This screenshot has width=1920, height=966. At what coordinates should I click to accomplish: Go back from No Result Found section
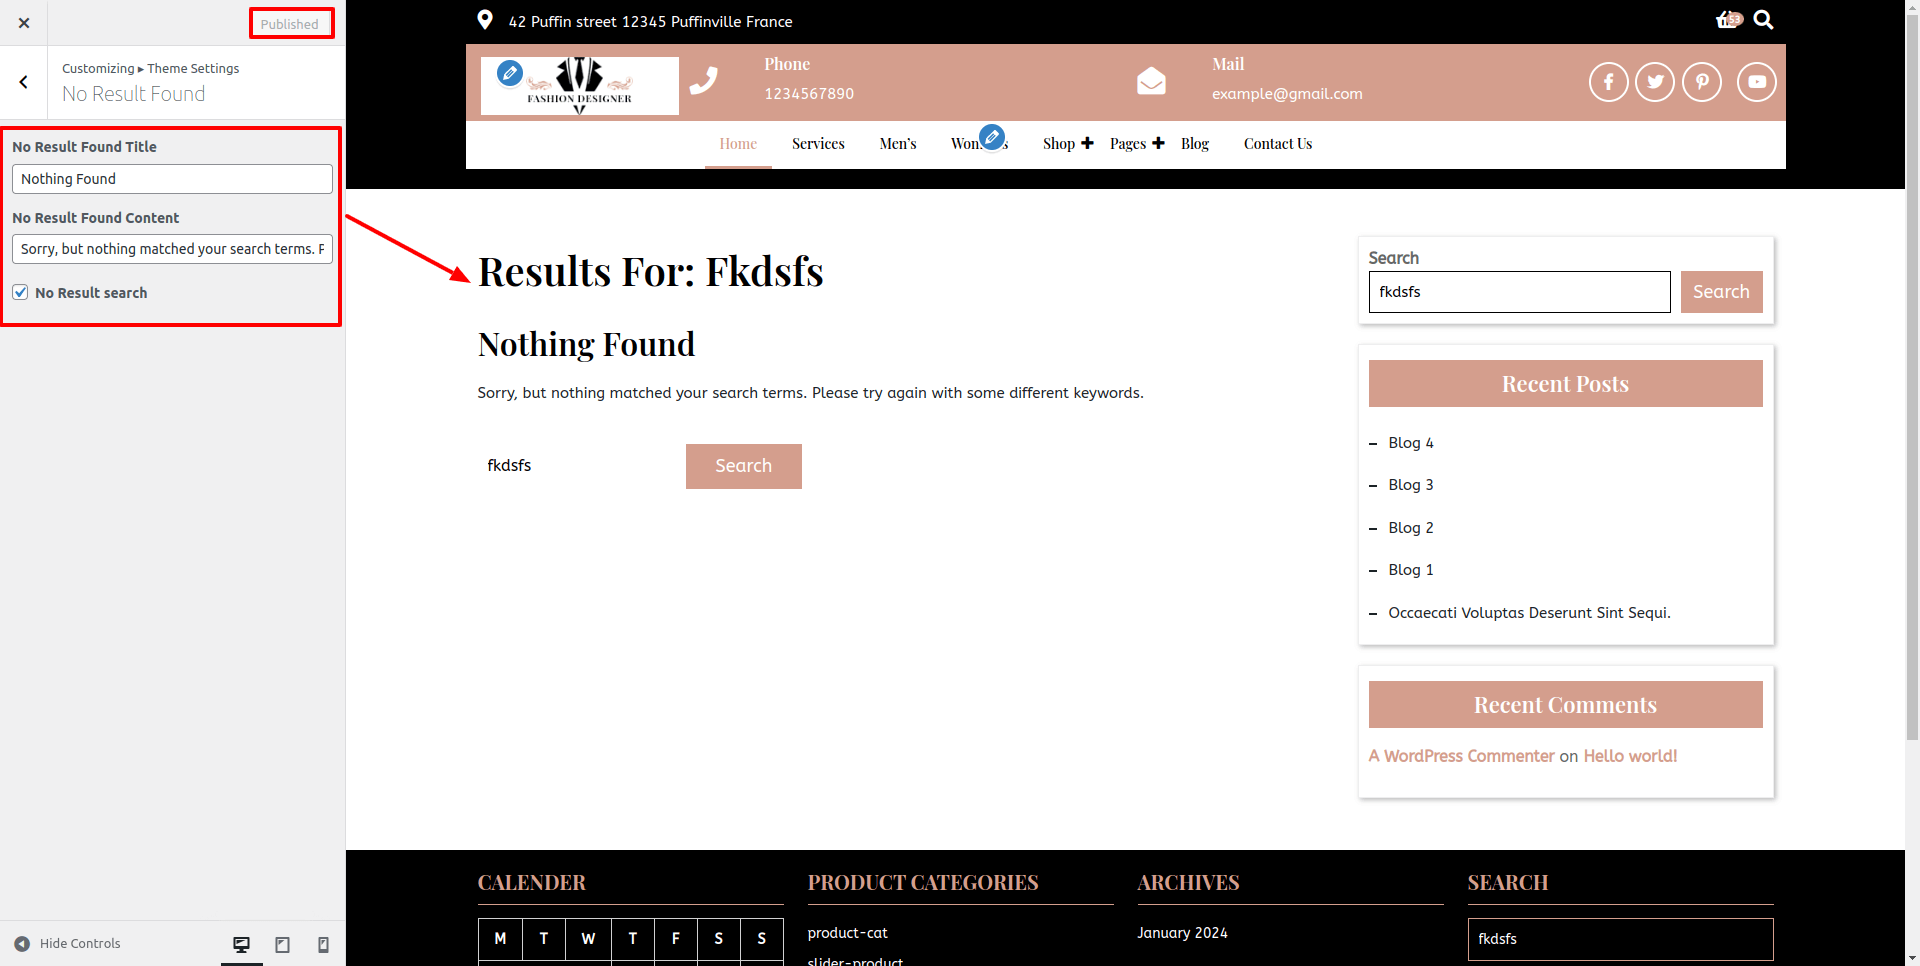[x=24, y=82]
